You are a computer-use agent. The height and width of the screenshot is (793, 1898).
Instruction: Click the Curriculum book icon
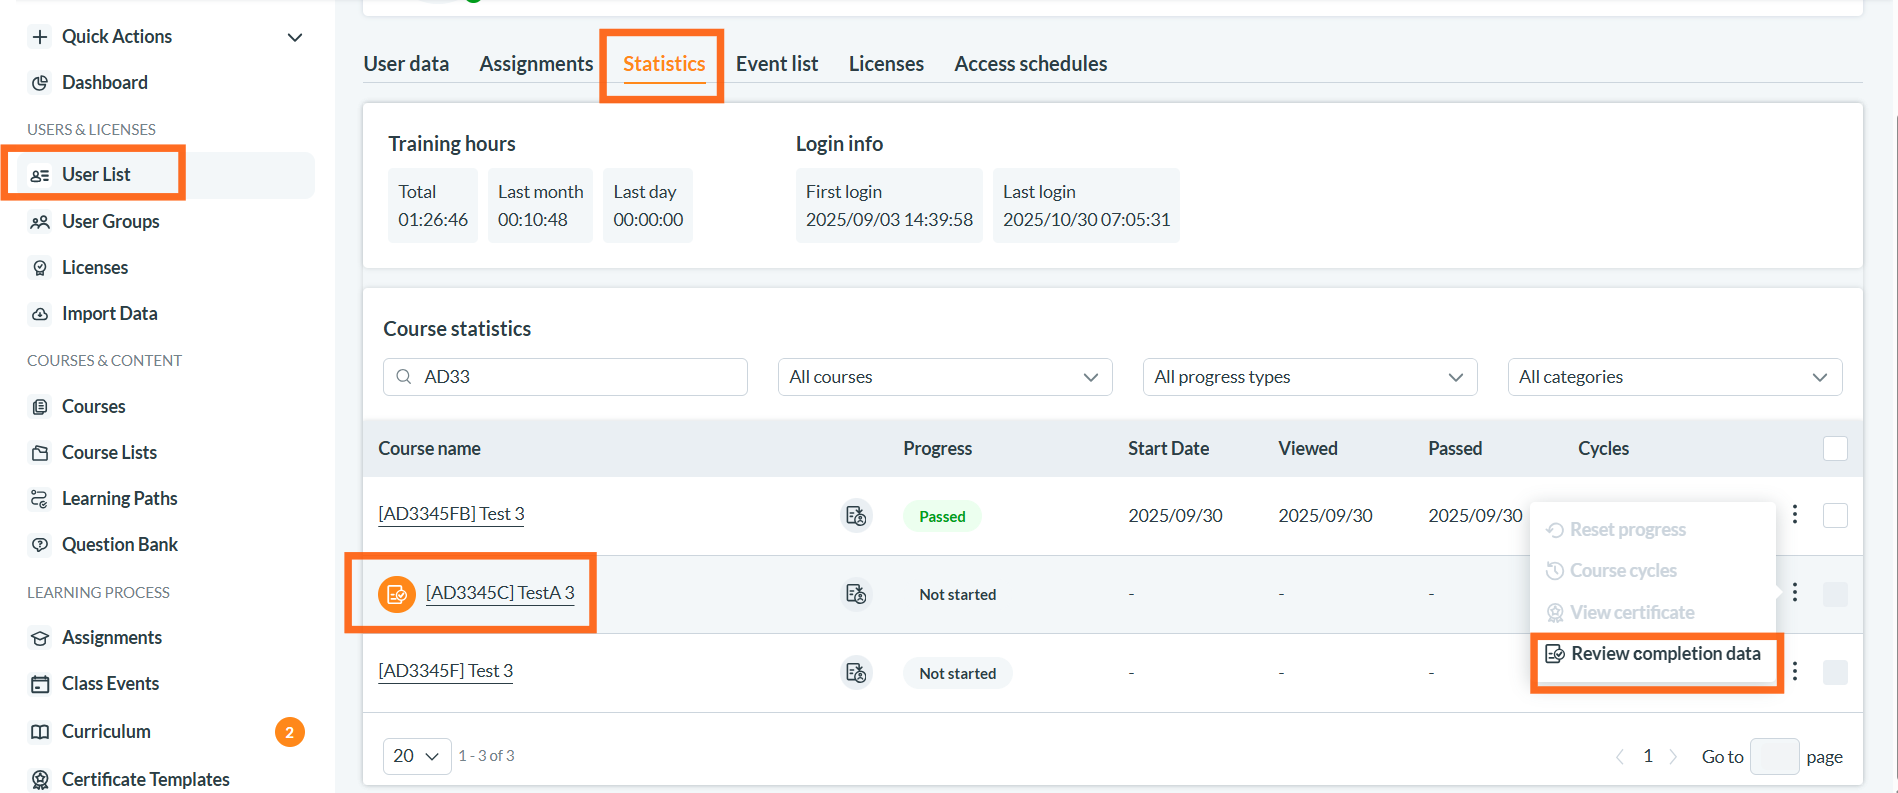coord(40,732)
